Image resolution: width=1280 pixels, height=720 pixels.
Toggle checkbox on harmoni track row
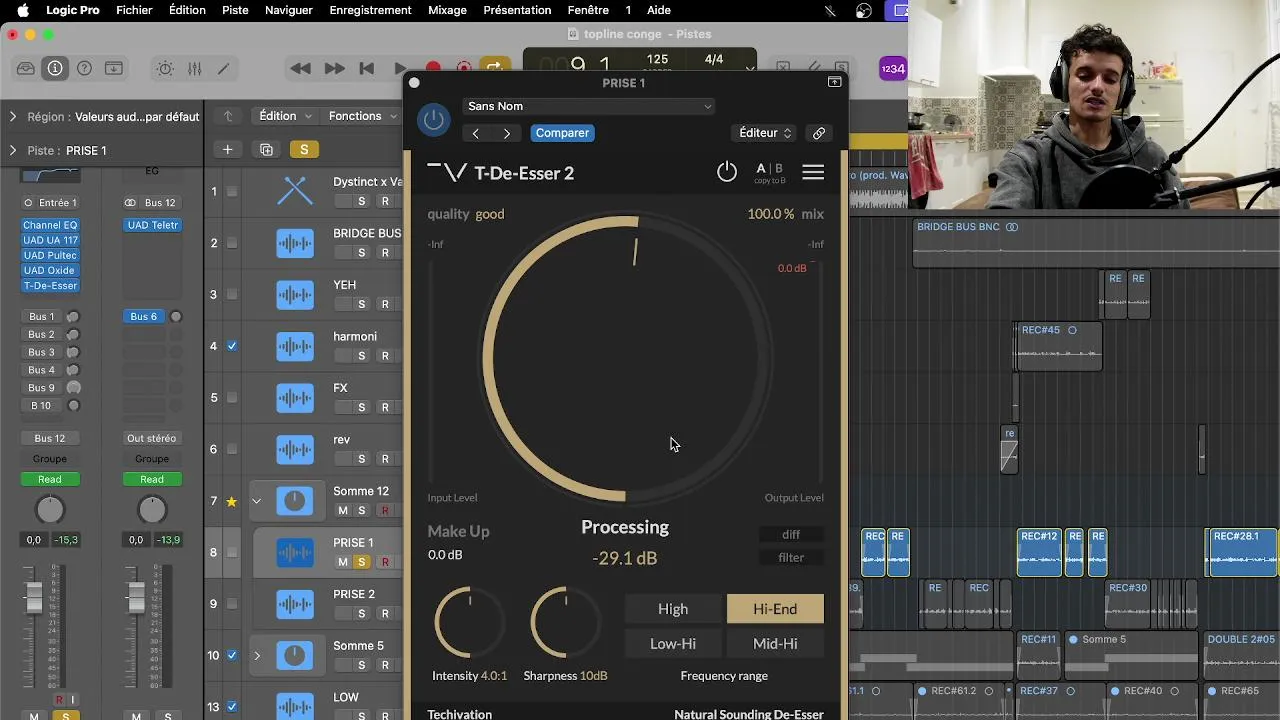[232, 346]
